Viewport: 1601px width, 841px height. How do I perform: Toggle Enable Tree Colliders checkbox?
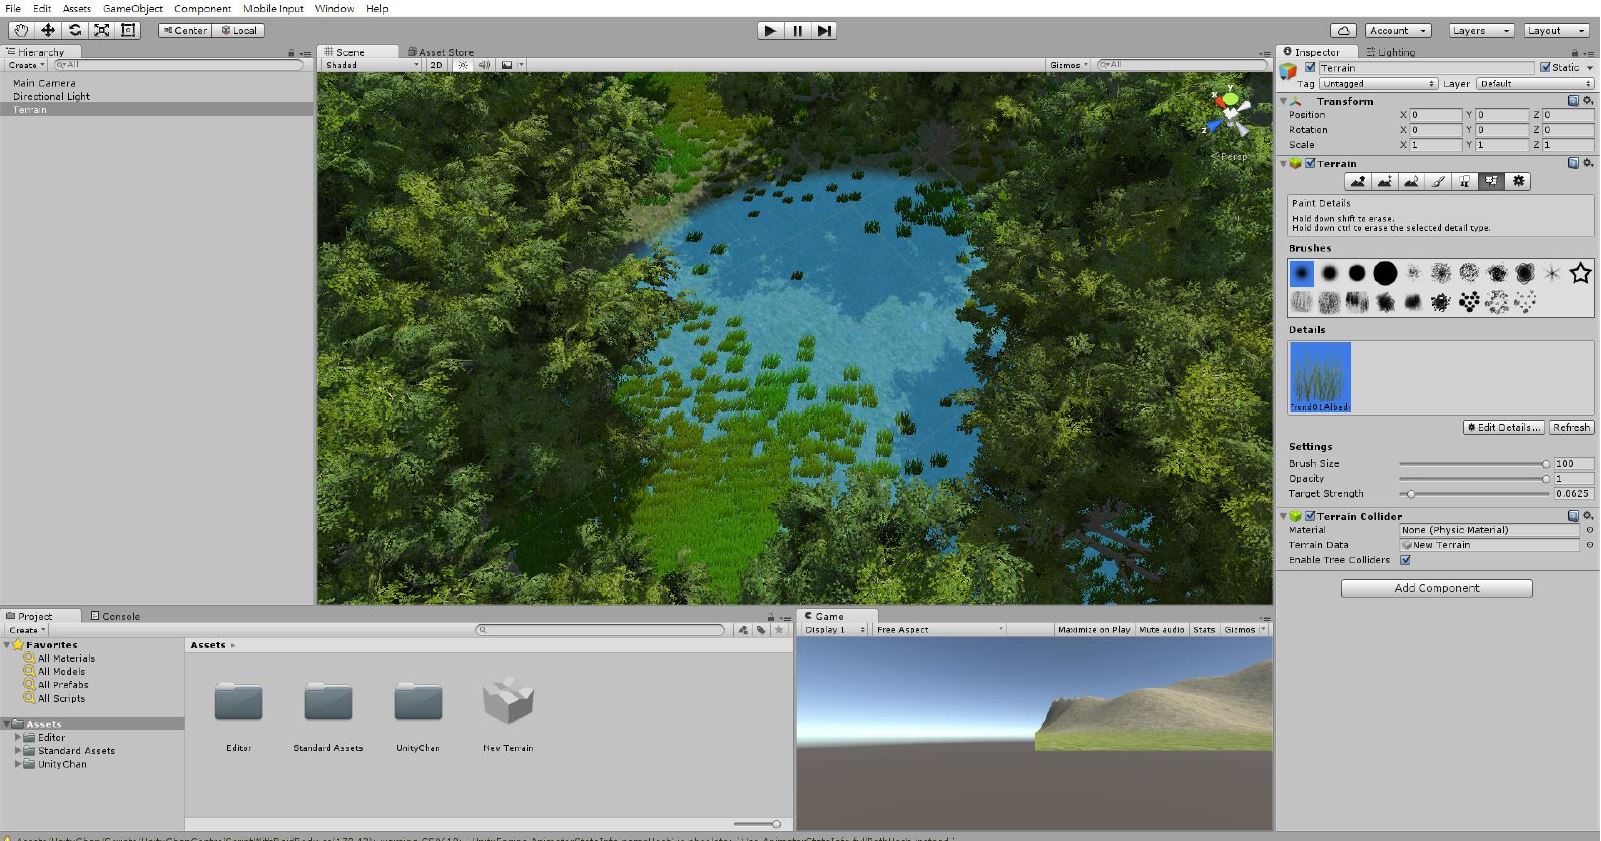(x=1405, y=560)
